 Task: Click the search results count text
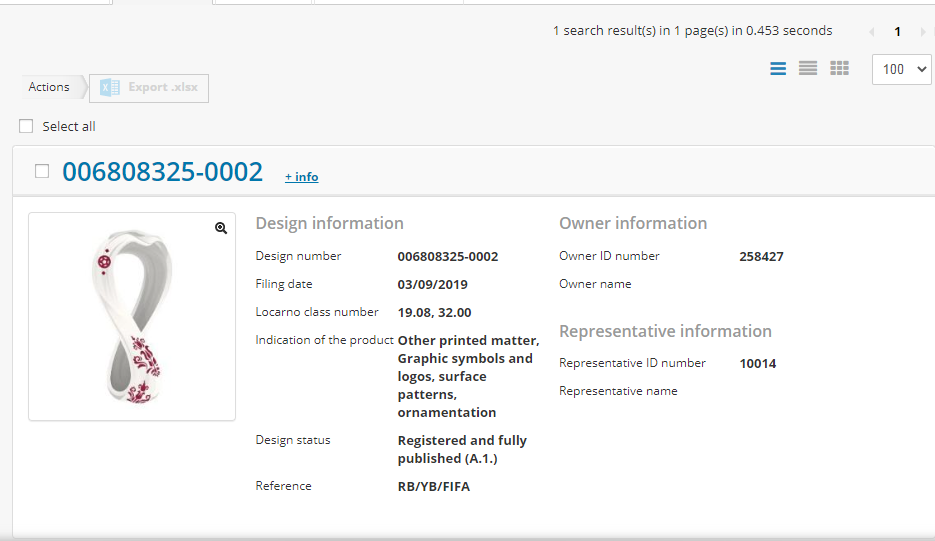pyautogui.click(x=692, y=31)
